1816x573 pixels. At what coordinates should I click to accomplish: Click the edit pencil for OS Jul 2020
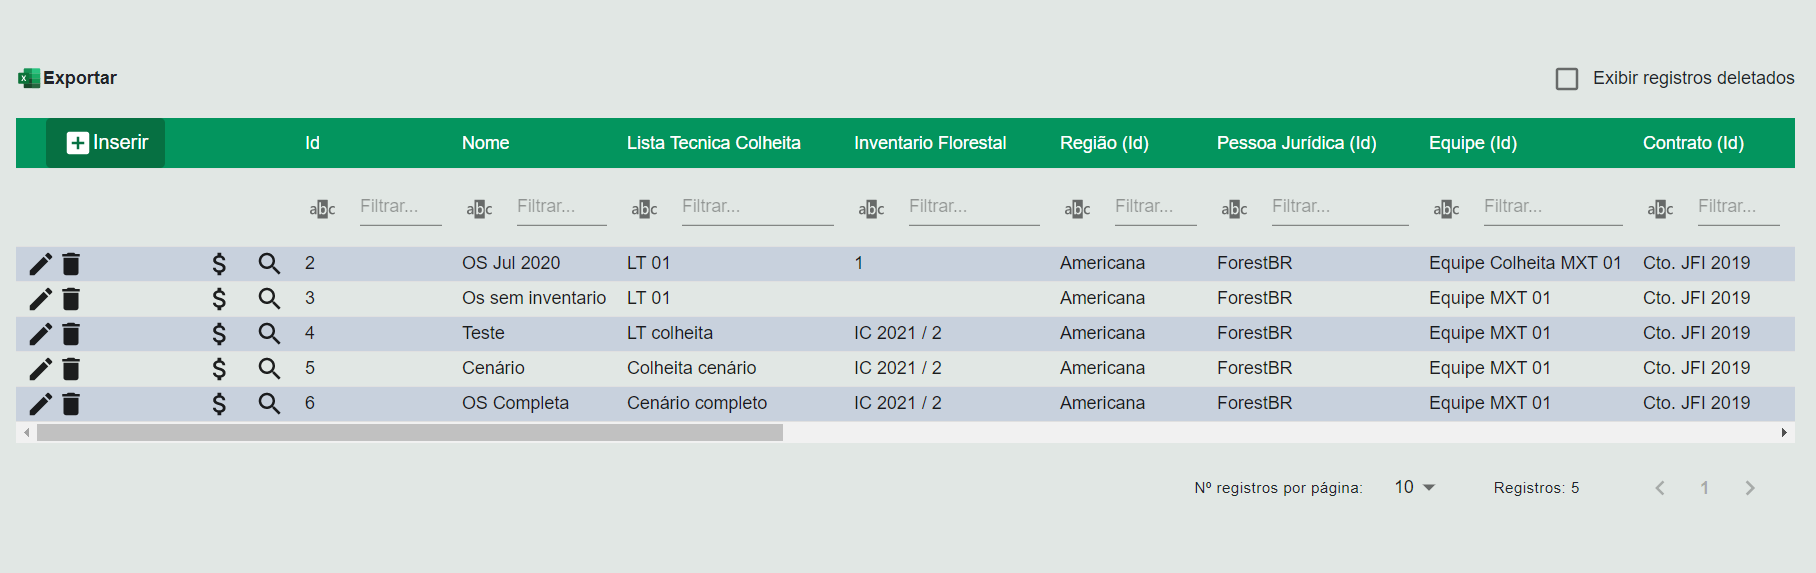tap(40, 264)
